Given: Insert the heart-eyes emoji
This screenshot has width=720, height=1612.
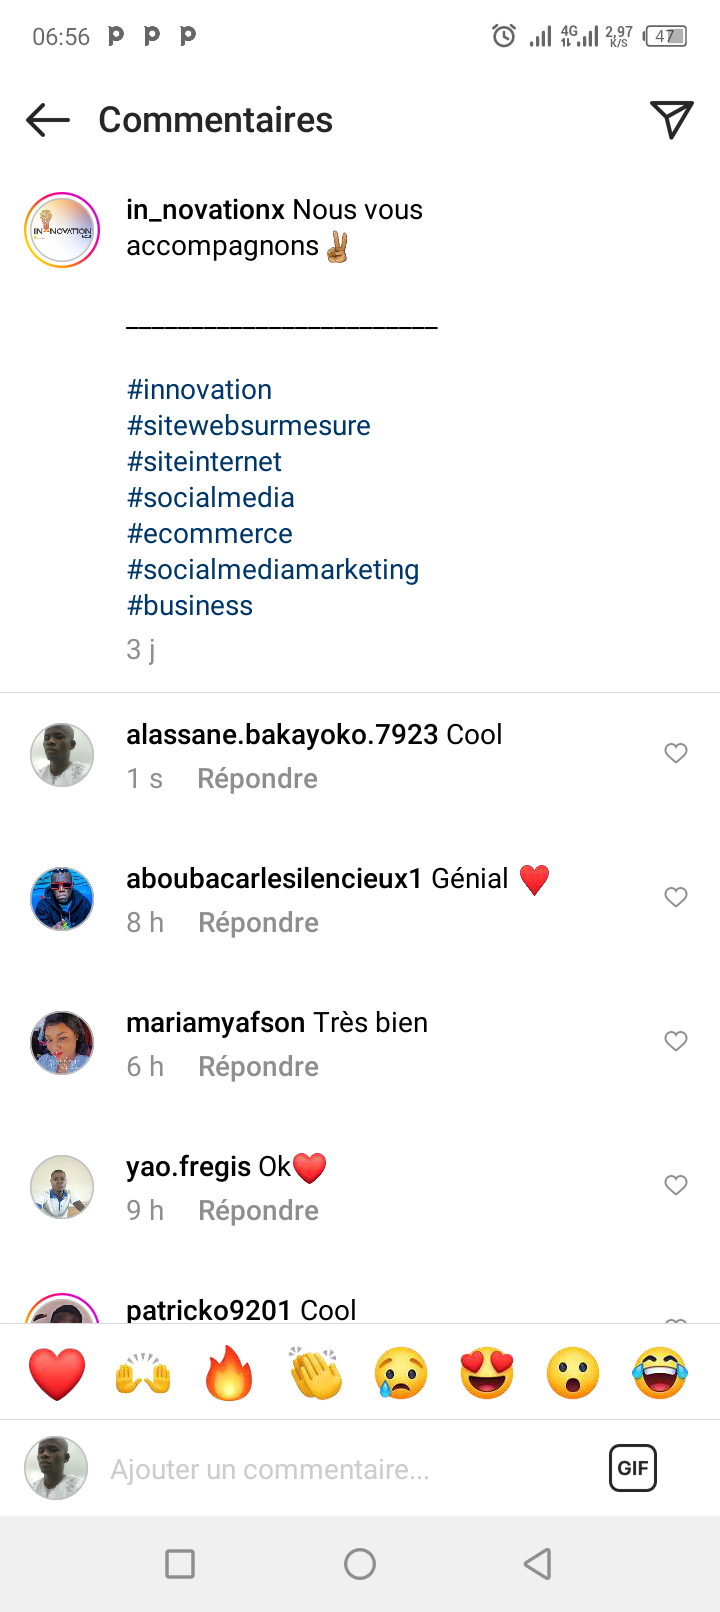Looking at the screenshot, I should tap(487, 1372).
